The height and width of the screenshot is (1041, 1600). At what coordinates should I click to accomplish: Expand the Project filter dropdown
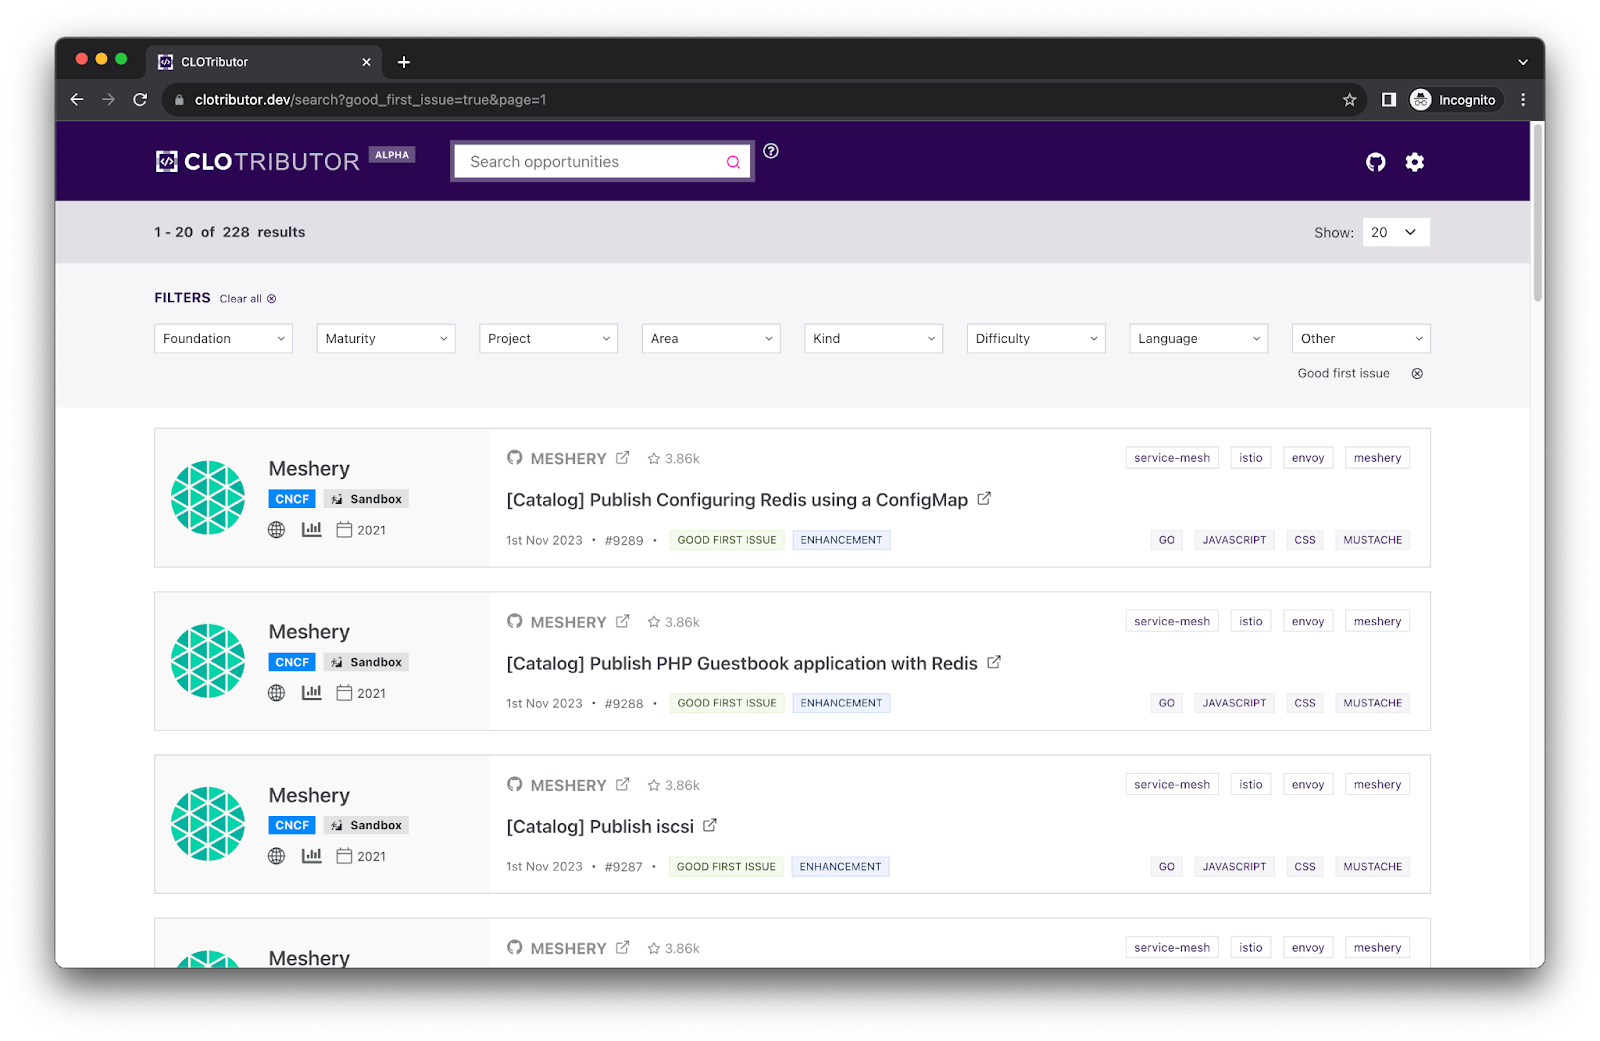click(548, 339)
